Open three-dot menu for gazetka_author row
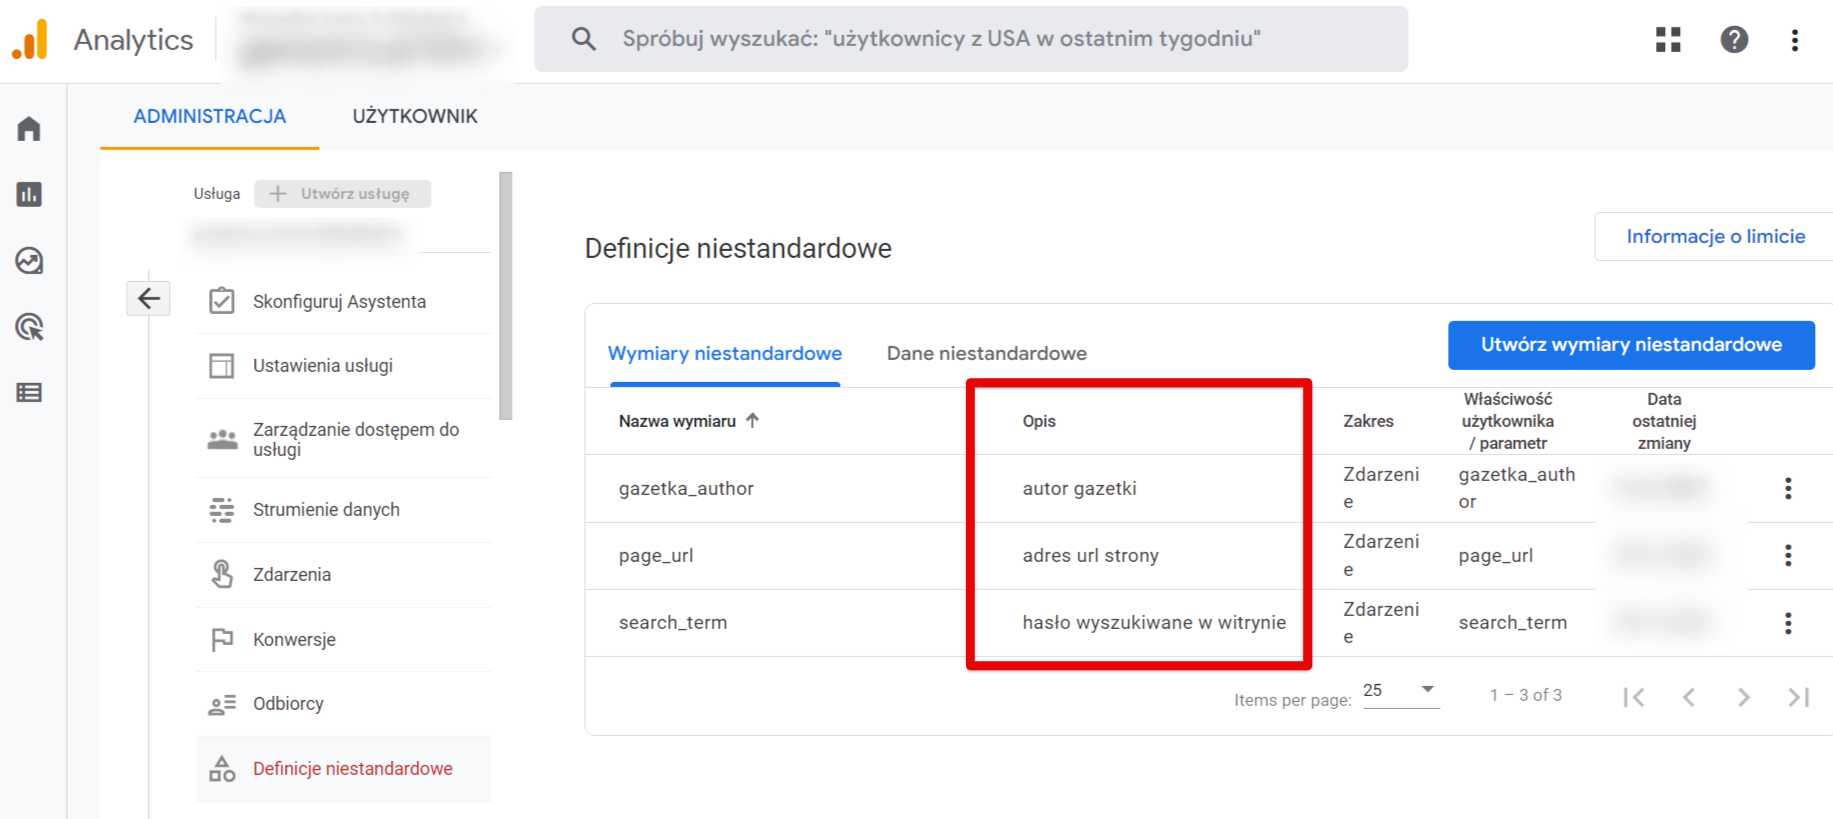This screenshot has width=1833, height=819. [1788, 488]
